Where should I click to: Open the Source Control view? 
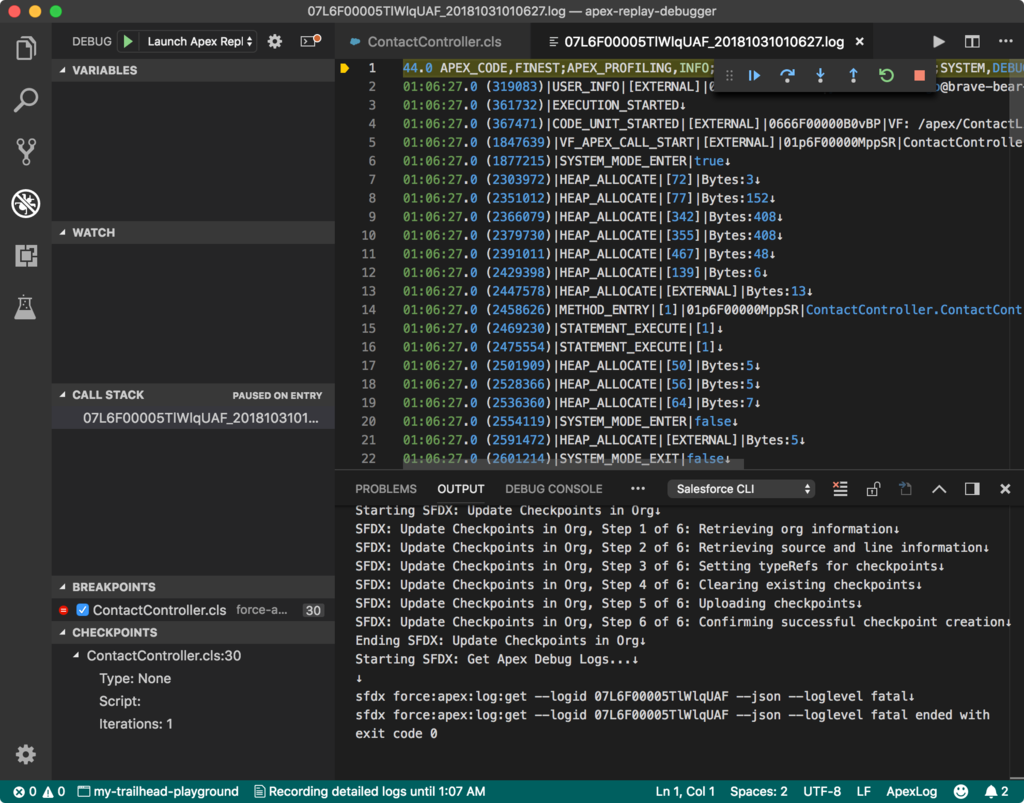coord(25,151)
